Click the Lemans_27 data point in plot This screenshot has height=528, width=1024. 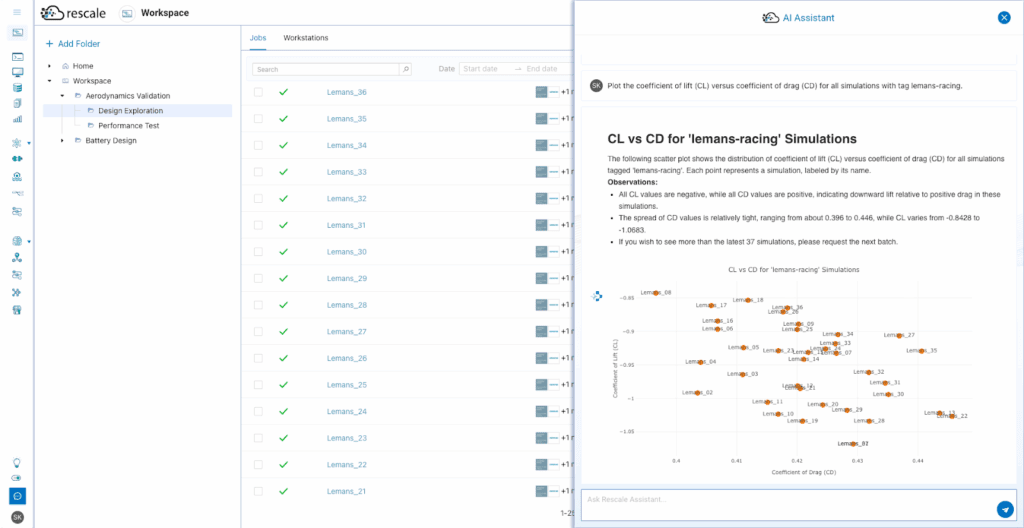(899, 335)
